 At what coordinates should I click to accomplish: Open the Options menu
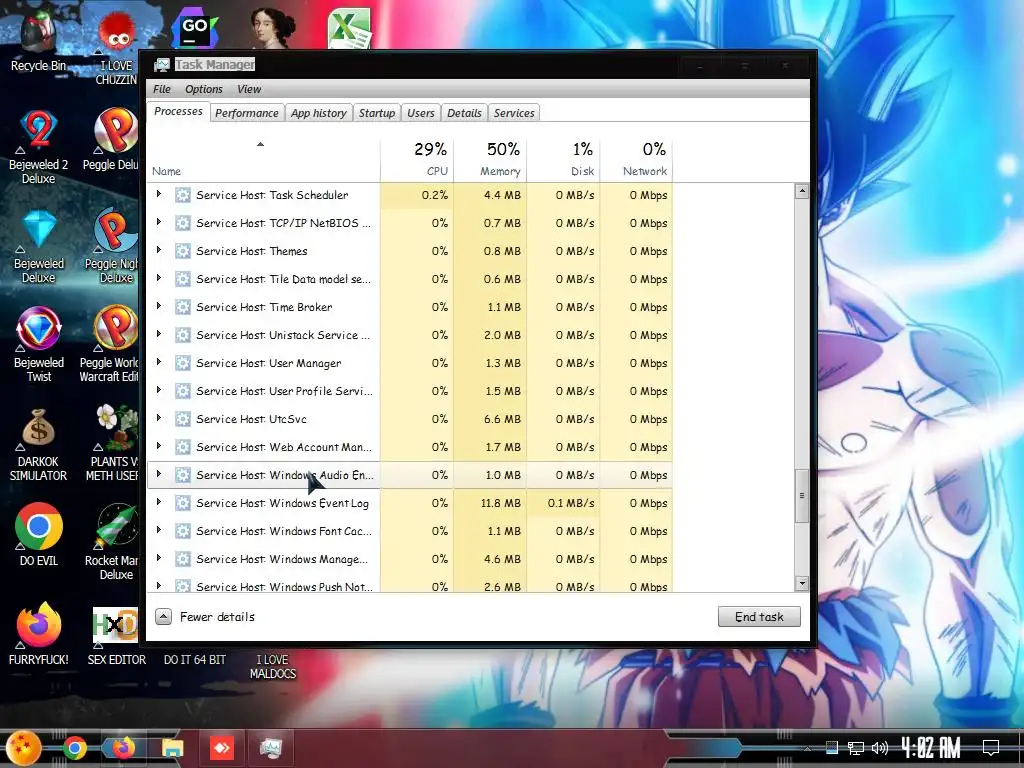click(204, 89)
